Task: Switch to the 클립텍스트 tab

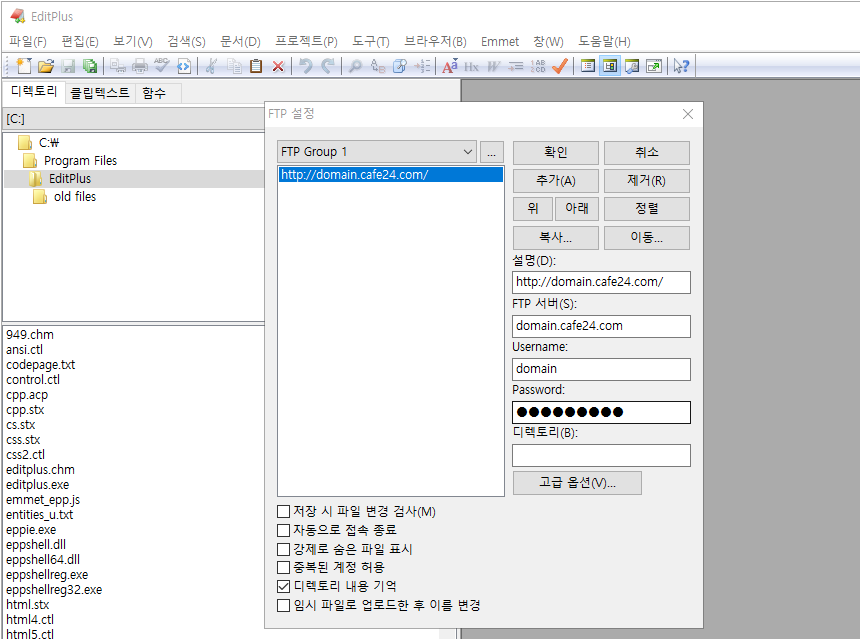Action: 100,93
